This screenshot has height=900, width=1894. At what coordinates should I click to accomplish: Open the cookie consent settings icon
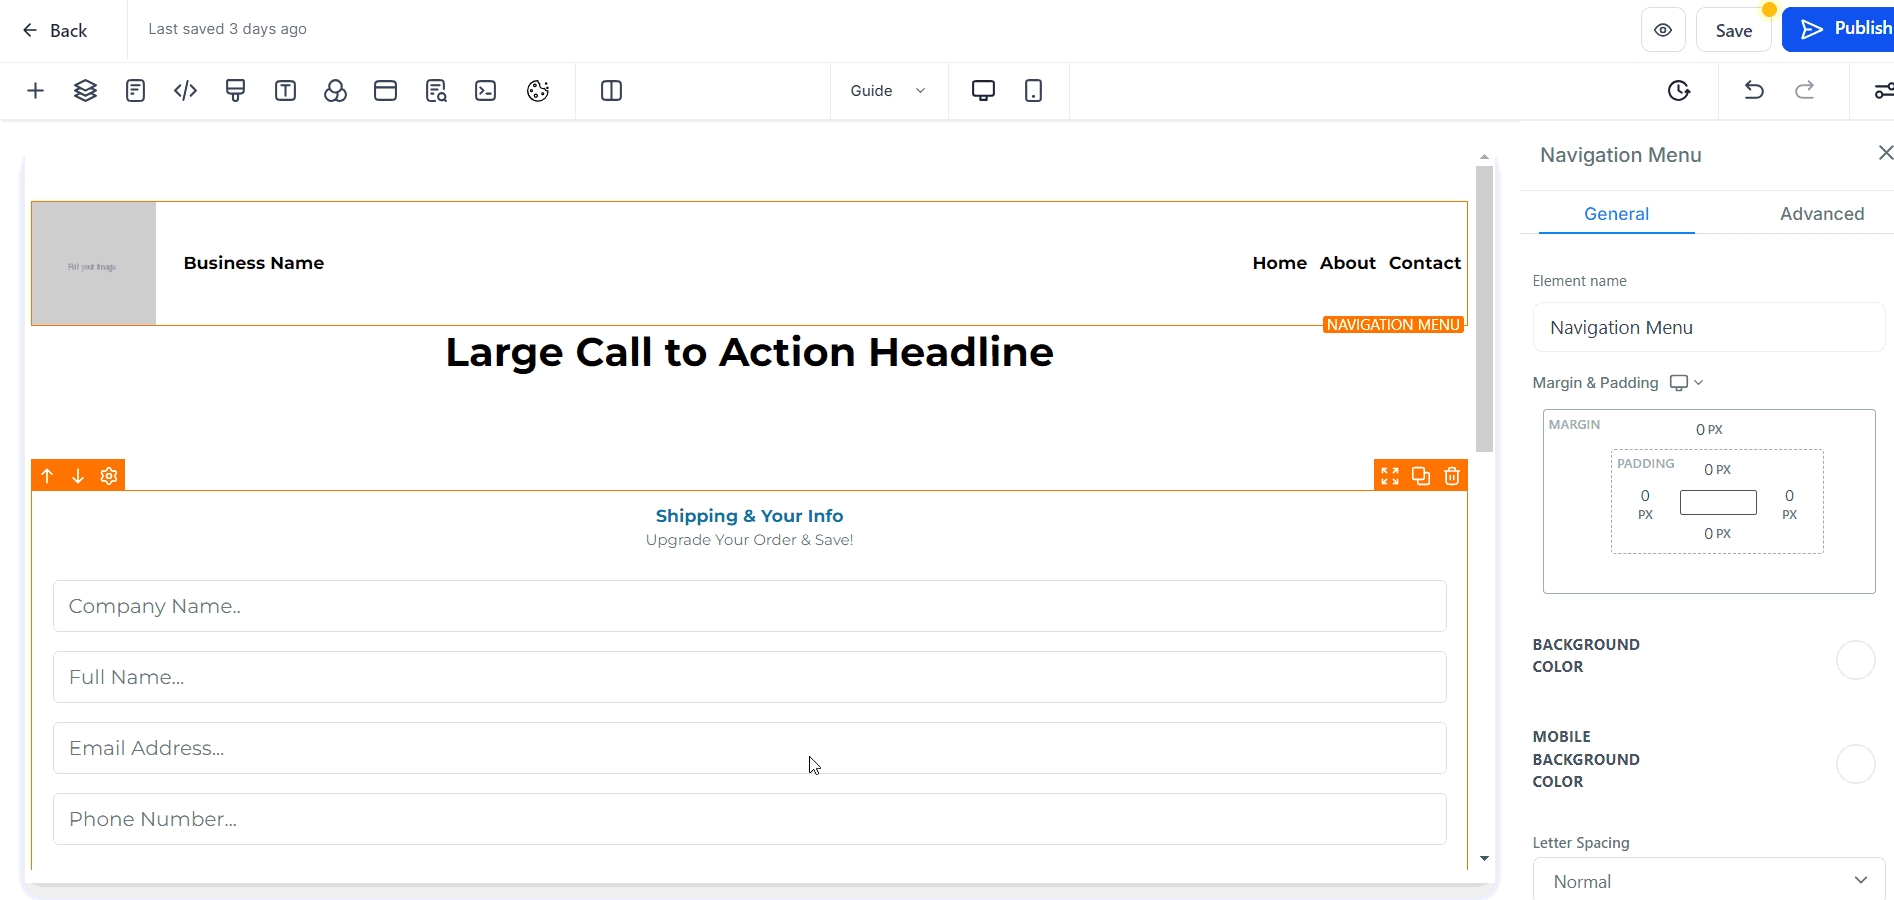(x=538, y=91)
